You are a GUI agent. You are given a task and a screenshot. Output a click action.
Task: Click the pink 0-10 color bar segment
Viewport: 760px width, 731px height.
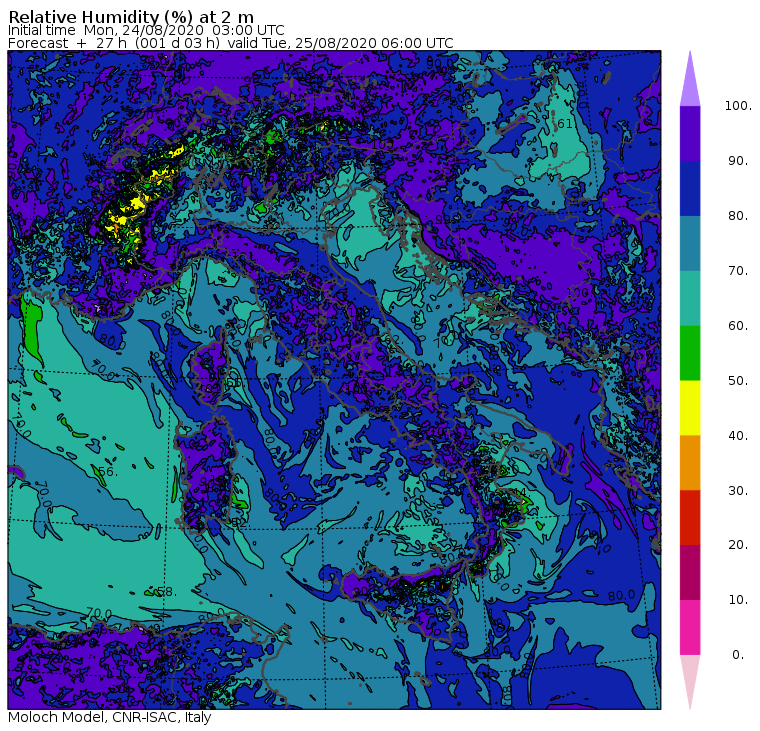[690, 628]
